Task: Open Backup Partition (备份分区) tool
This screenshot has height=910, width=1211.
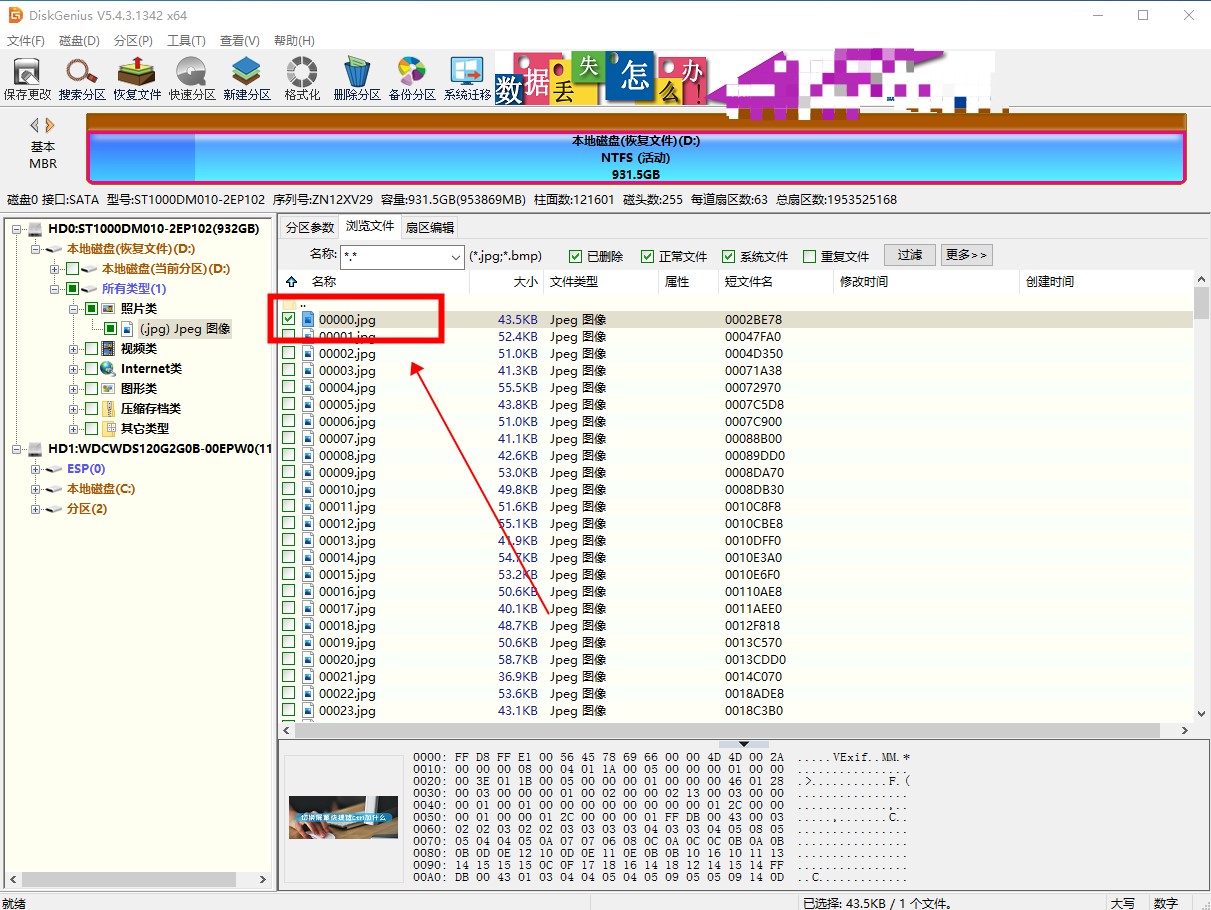Action: coord(412,79)
